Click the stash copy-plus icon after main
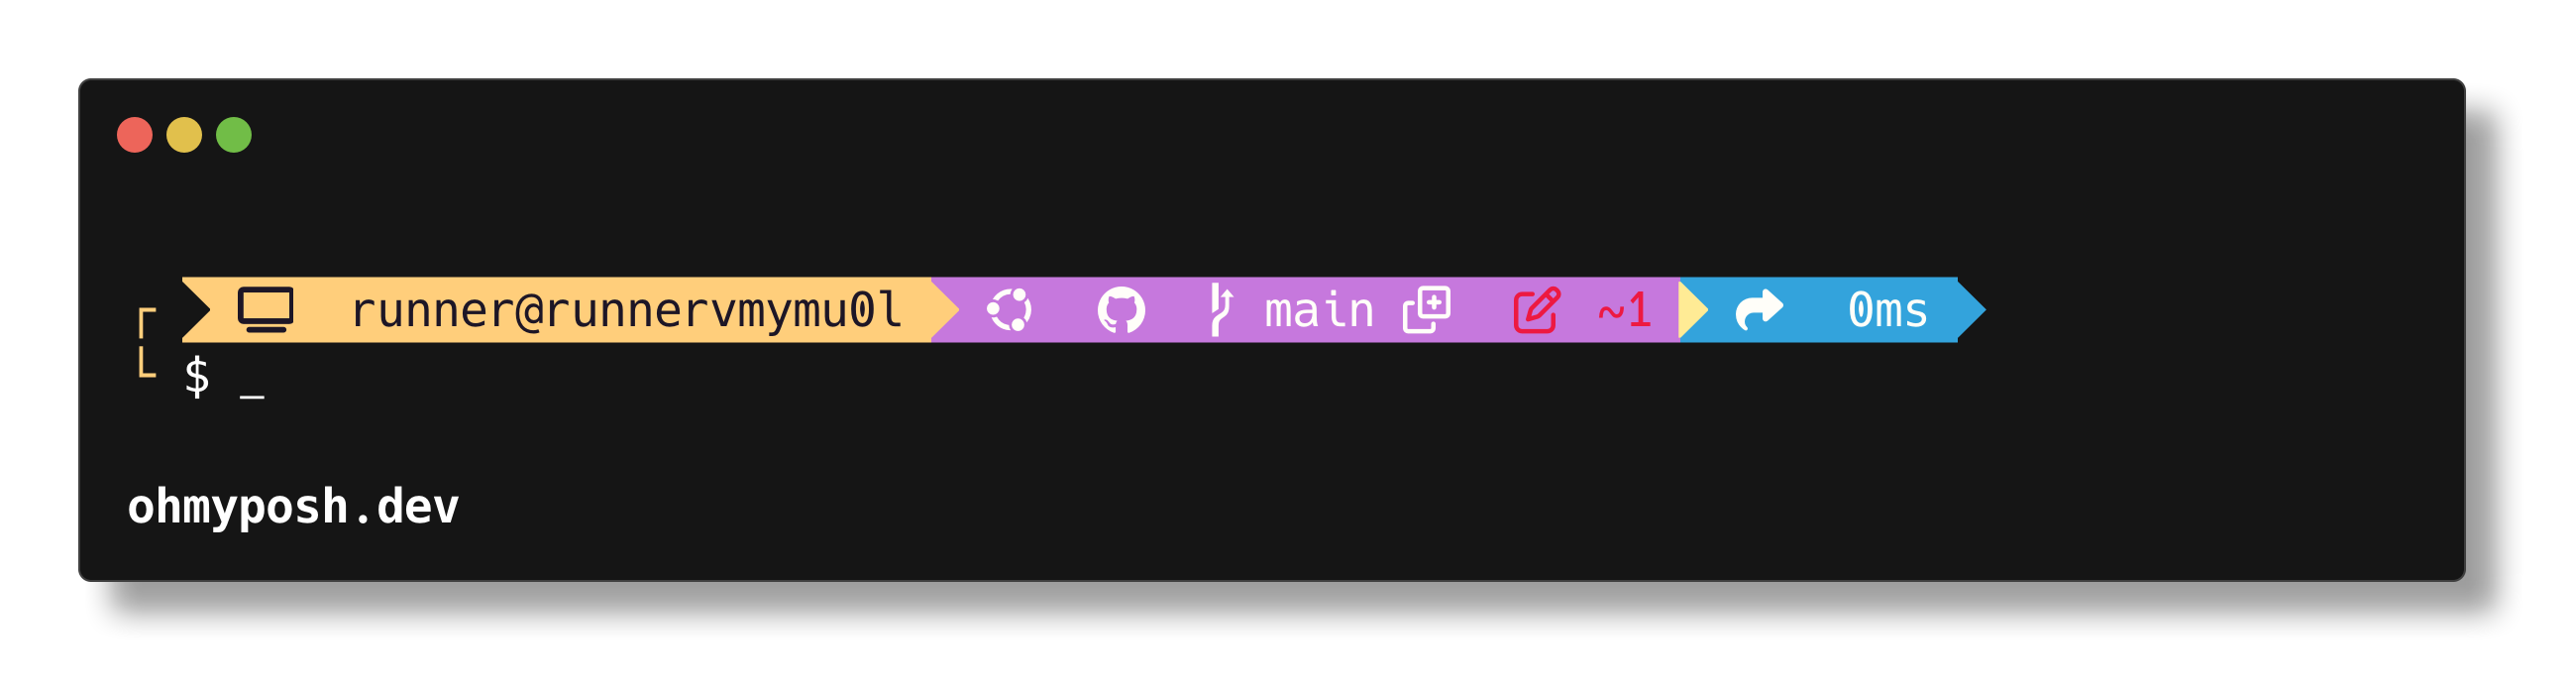The image size is (2576, 692). (x=1427, y=310)
